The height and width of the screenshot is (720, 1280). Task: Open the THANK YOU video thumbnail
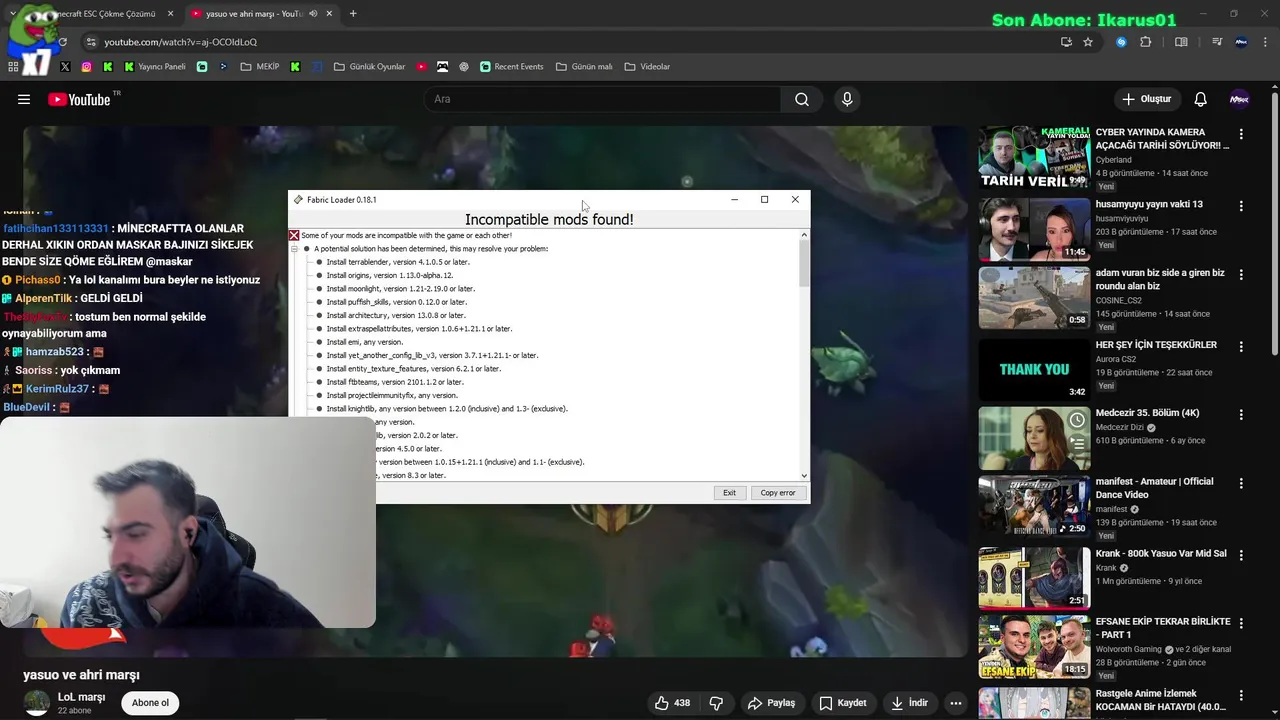pos(1034,370)
